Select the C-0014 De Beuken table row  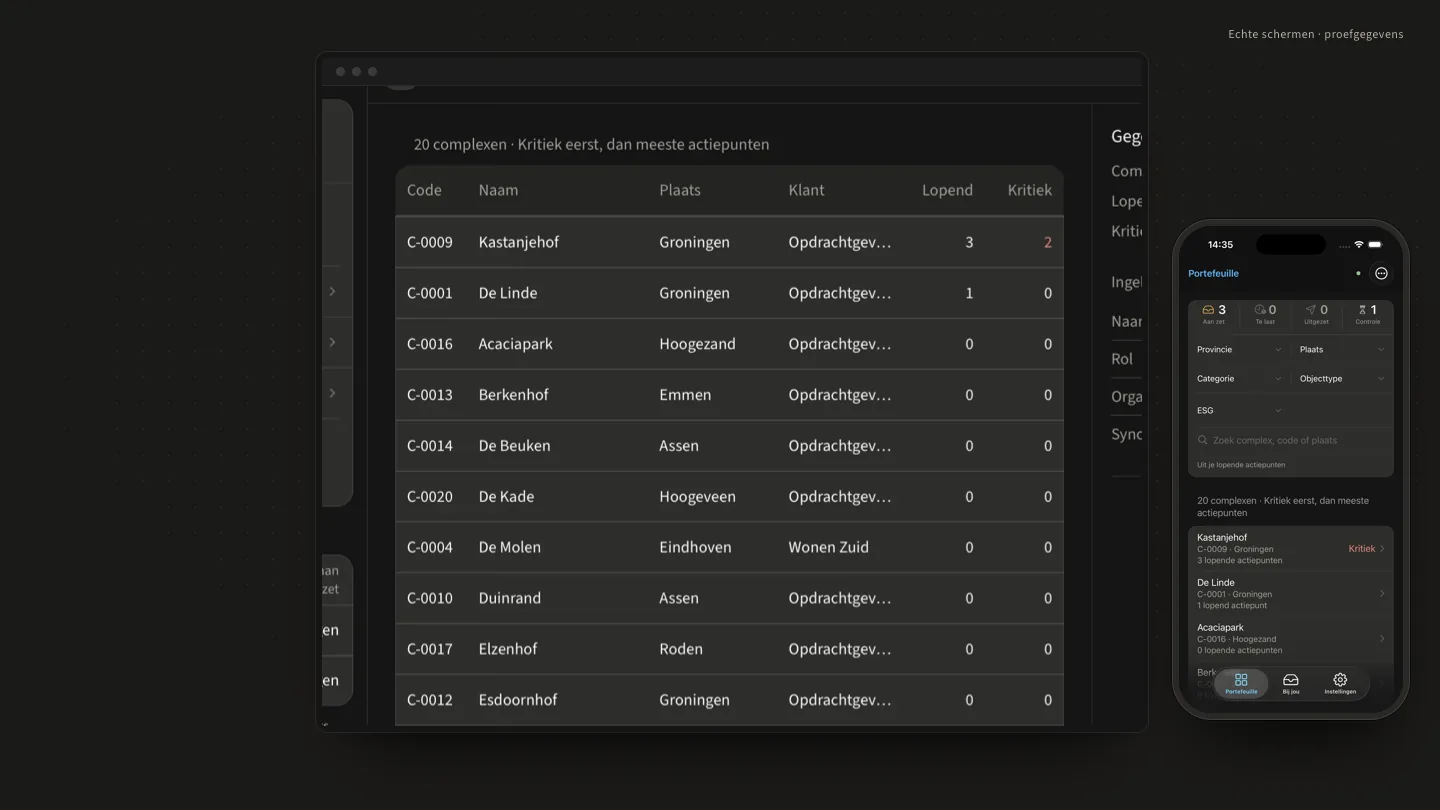point(729,446)
